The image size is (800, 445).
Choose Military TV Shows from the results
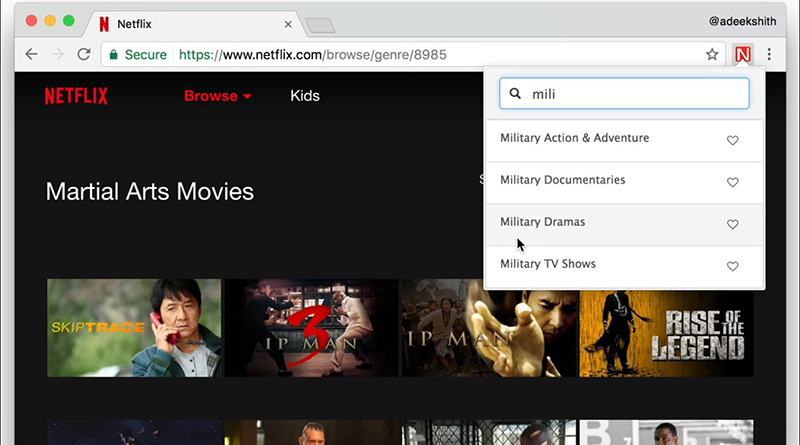548,264
